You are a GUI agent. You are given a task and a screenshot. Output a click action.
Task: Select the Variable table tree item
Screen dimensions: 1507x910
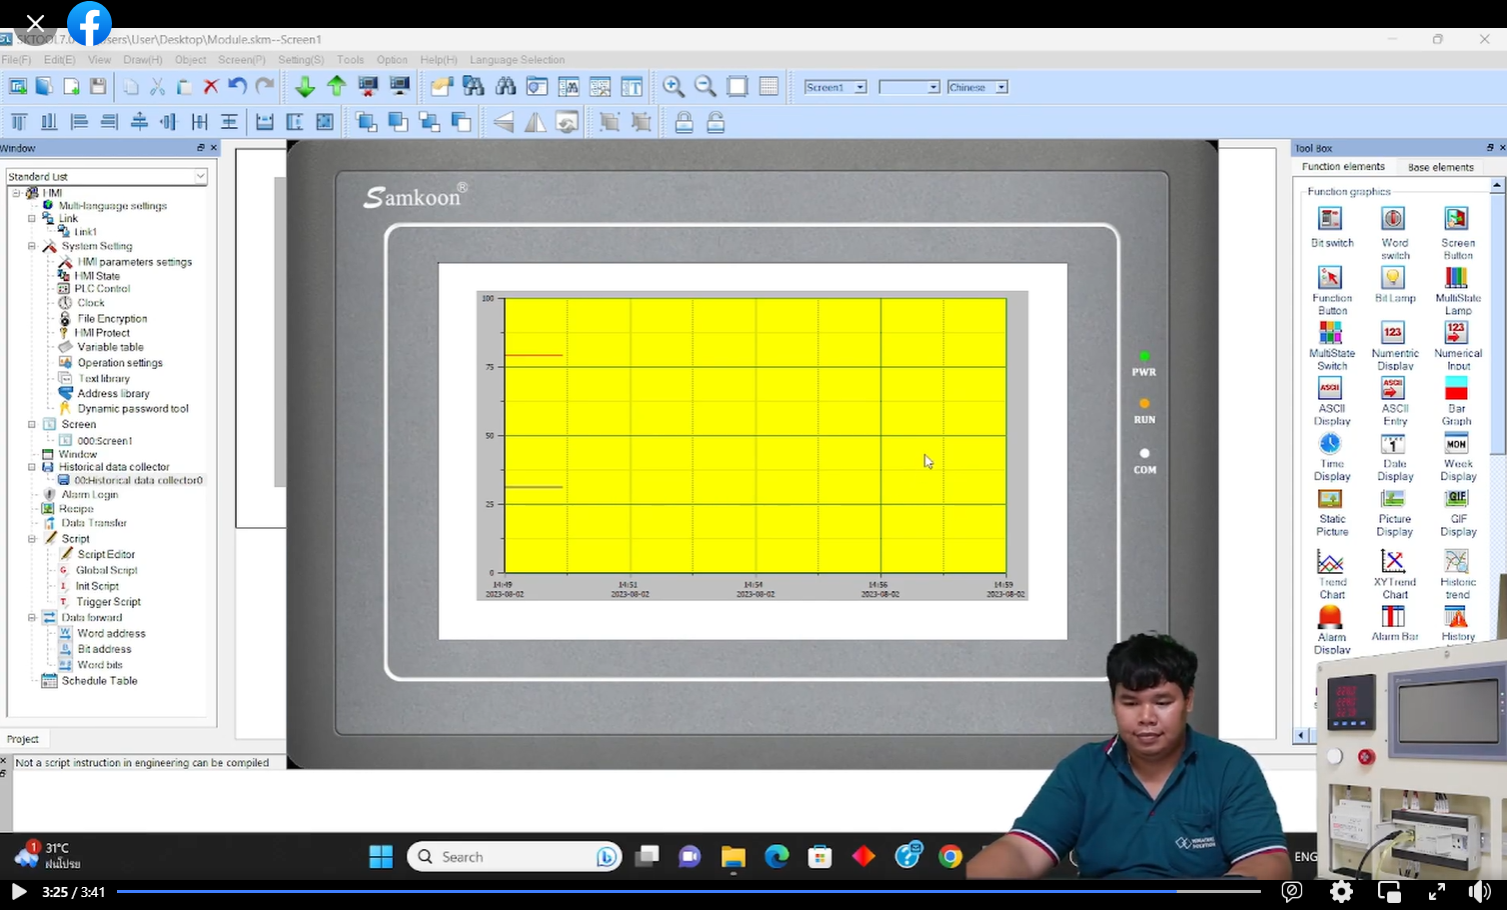(x=110, y=347)
